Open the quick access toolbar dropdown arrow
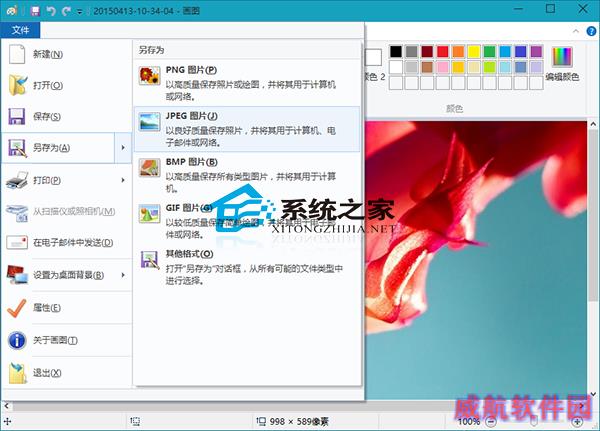This screenshot has height=431, width=600. click(x=80, y=11)
